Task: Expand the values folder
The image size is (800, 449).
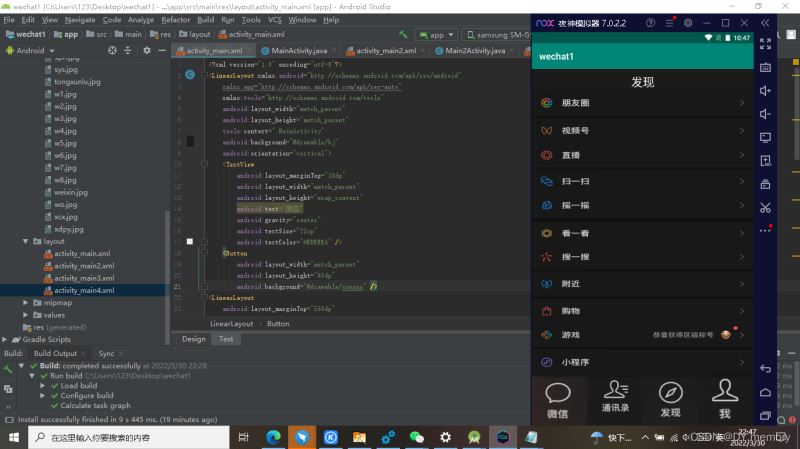Action: coord(26,315)
